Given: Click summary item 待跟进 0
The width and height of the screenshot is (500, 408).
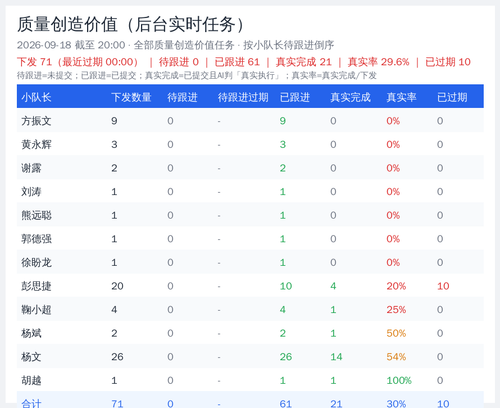Looking at the screenshot, I should (179, 62).
